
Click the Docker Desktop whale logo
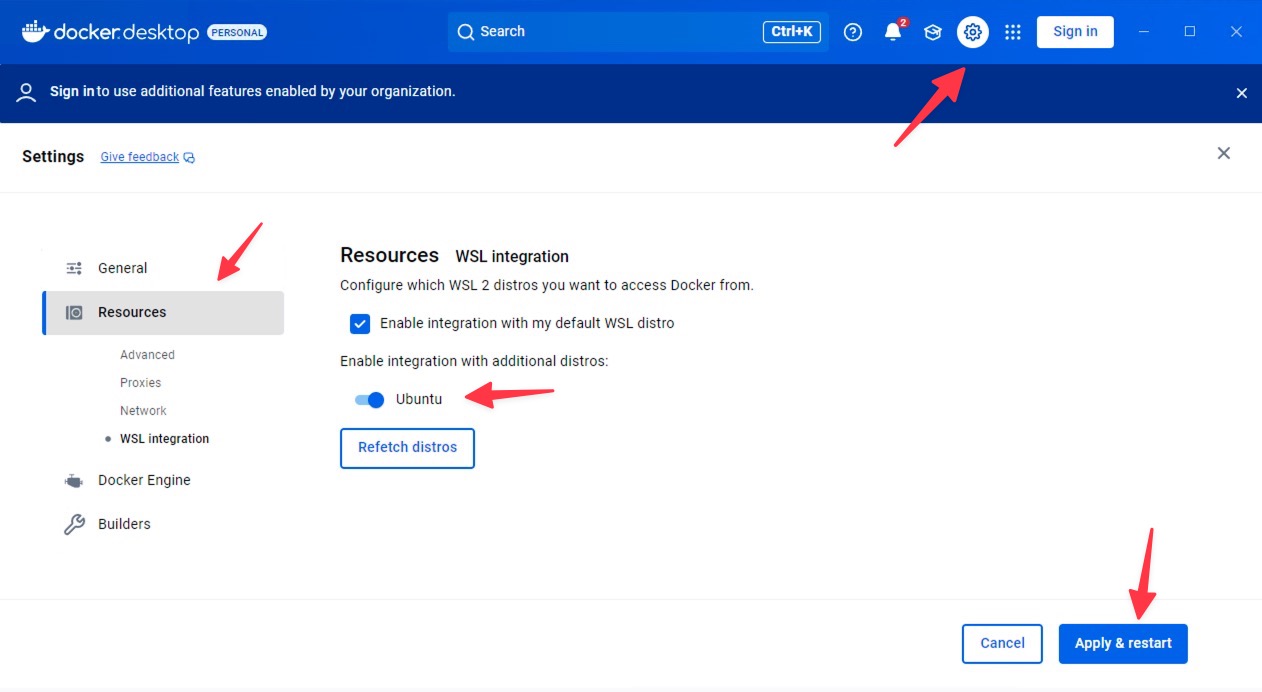click(x=35, y=31)
